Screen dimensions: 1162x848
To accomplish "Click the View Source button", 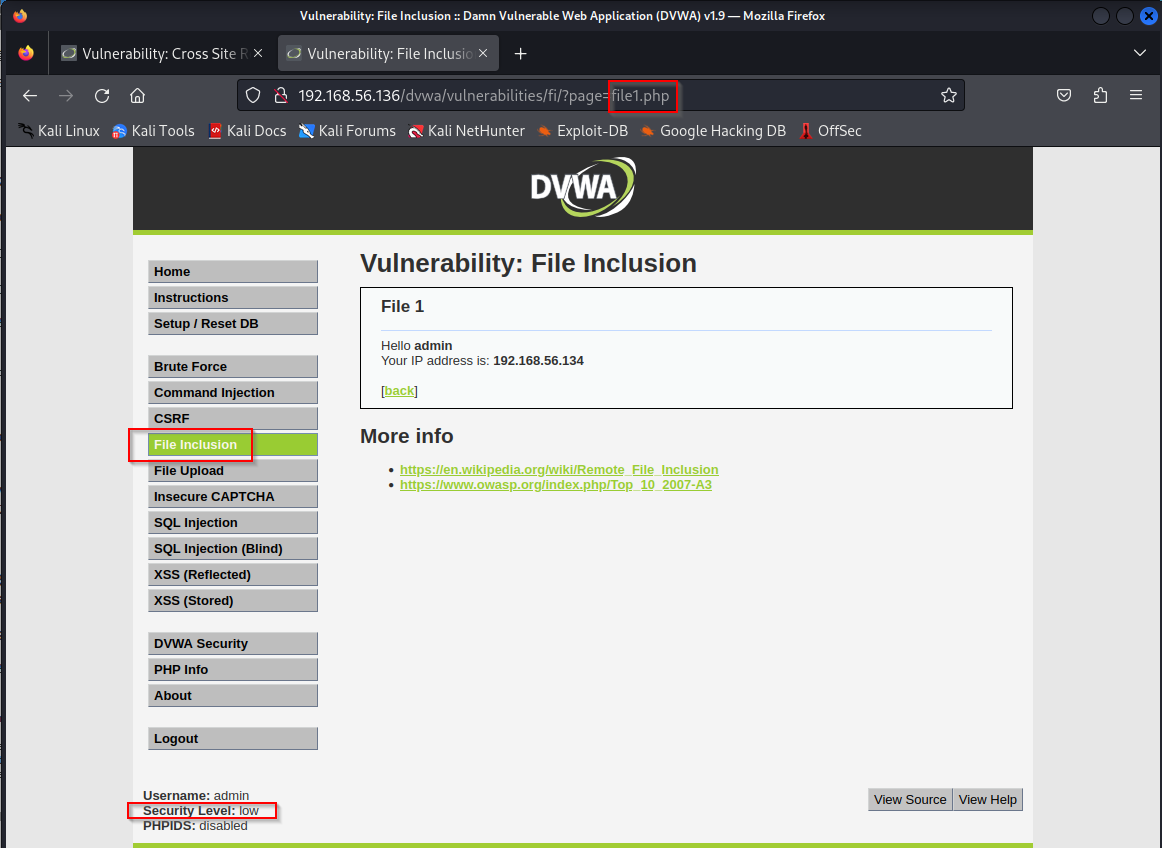I will coord(910,799).
